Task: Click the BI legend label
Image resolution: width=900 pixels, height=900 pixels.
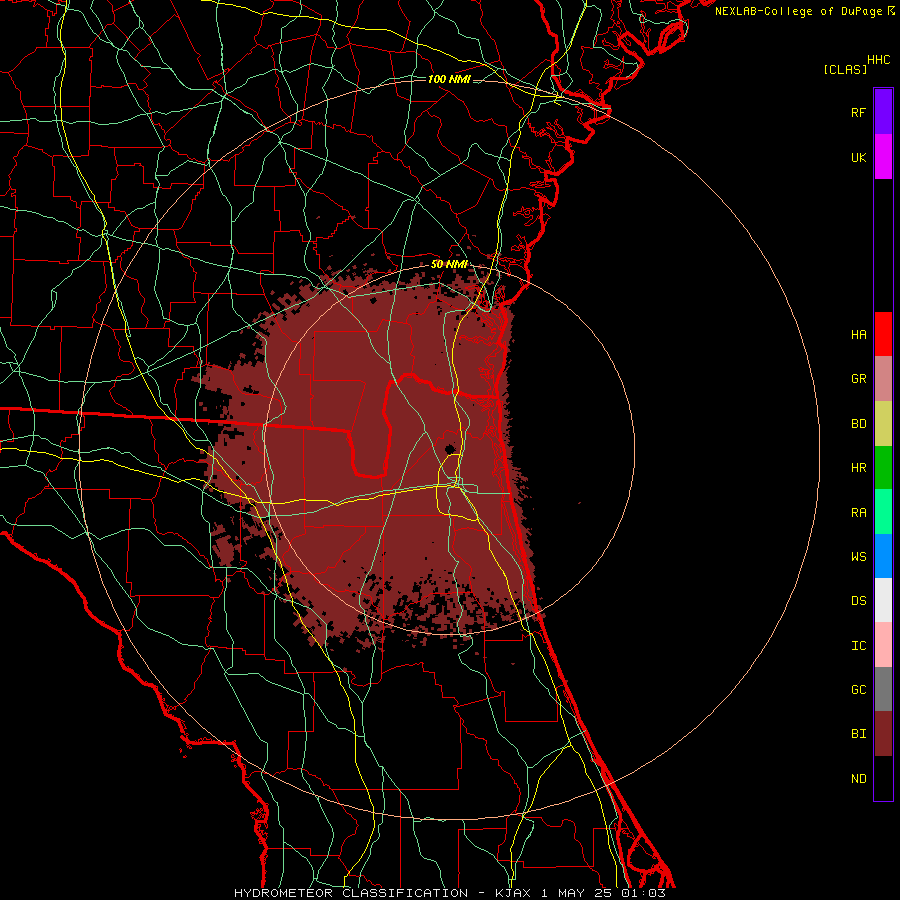Action: point(858,734)
